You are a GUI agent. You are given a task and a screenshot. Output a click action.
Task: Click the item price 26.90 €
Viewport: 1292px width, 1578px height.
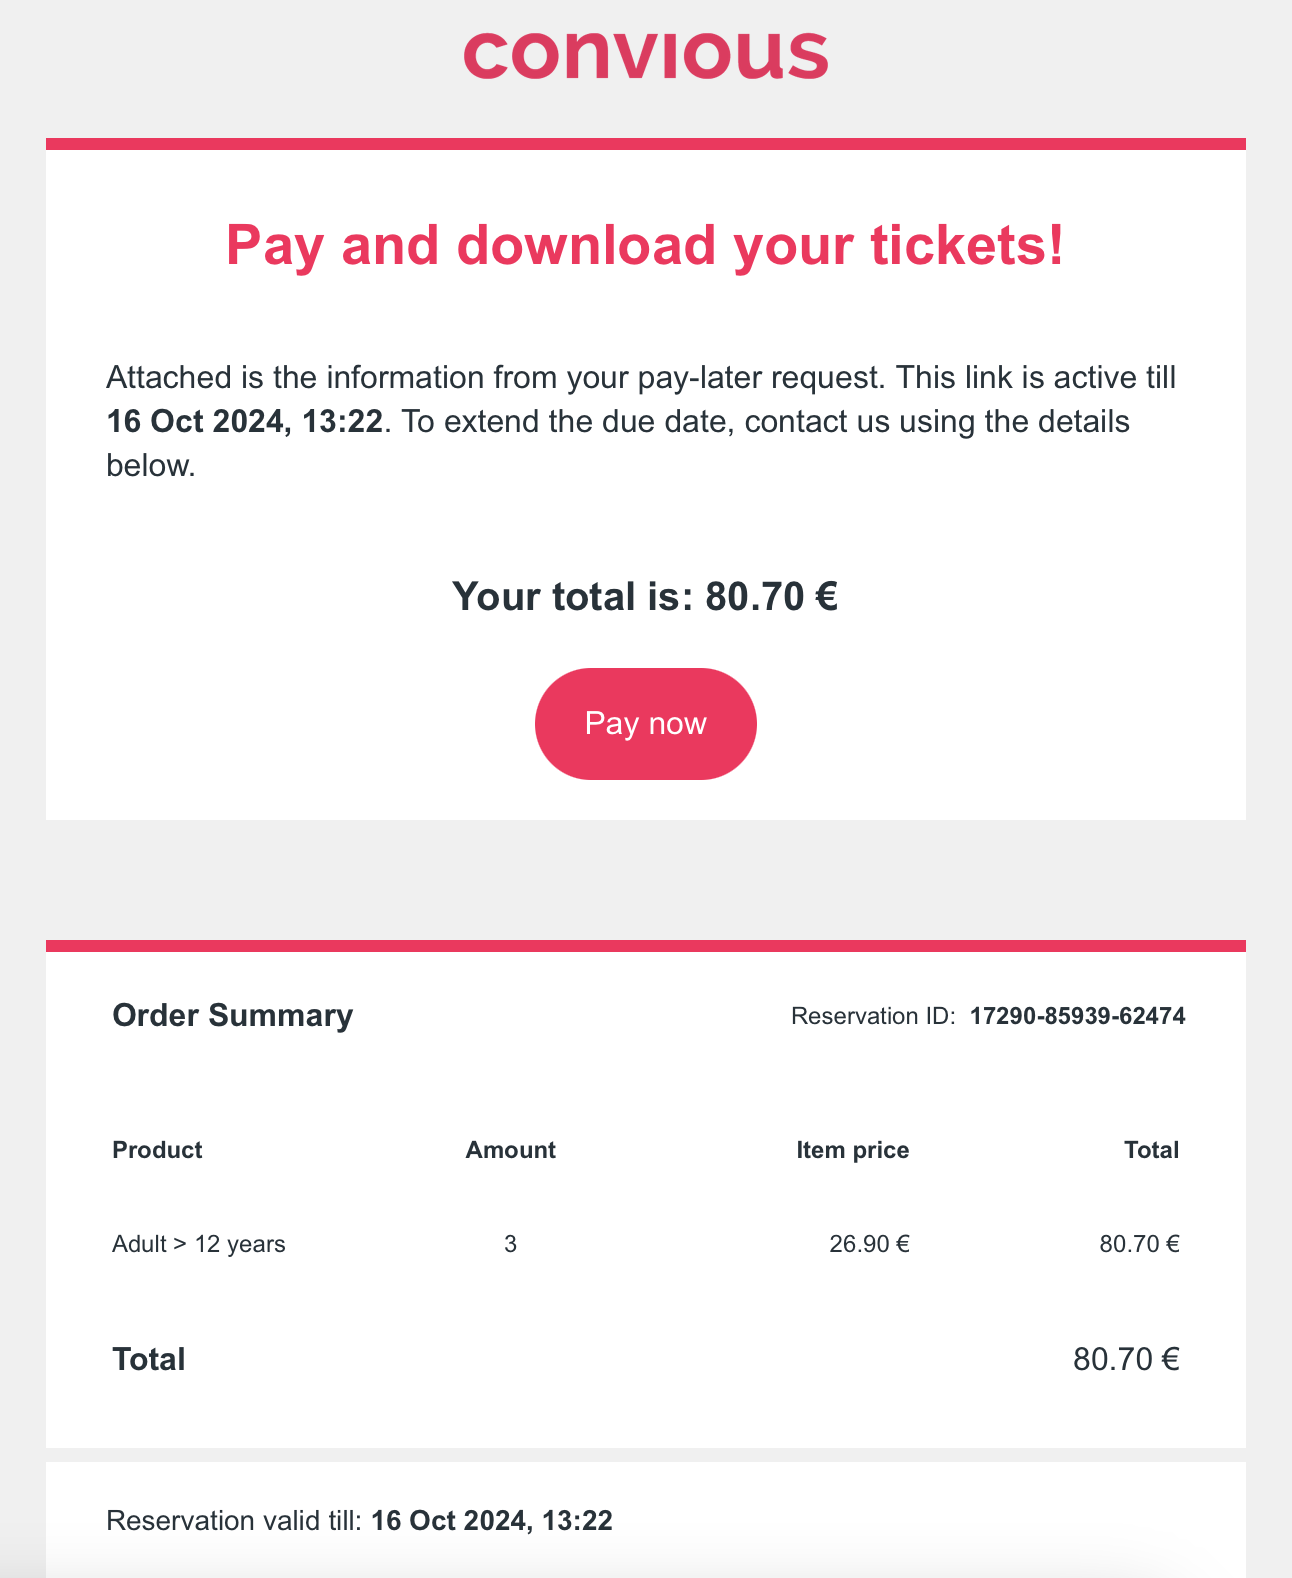tap(870, 1244)
